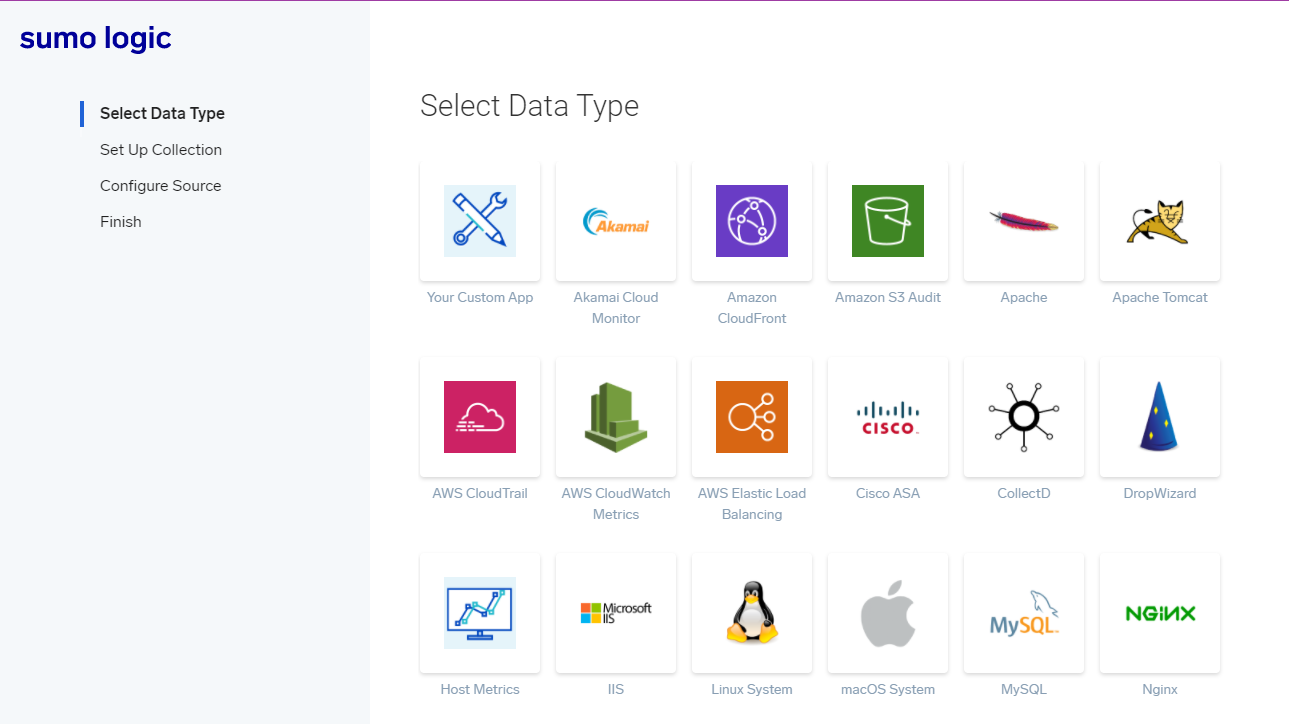Click the 'Amazon S3 Audit' label
This screenshot has width=1289, height=724.
click(888, 297)
